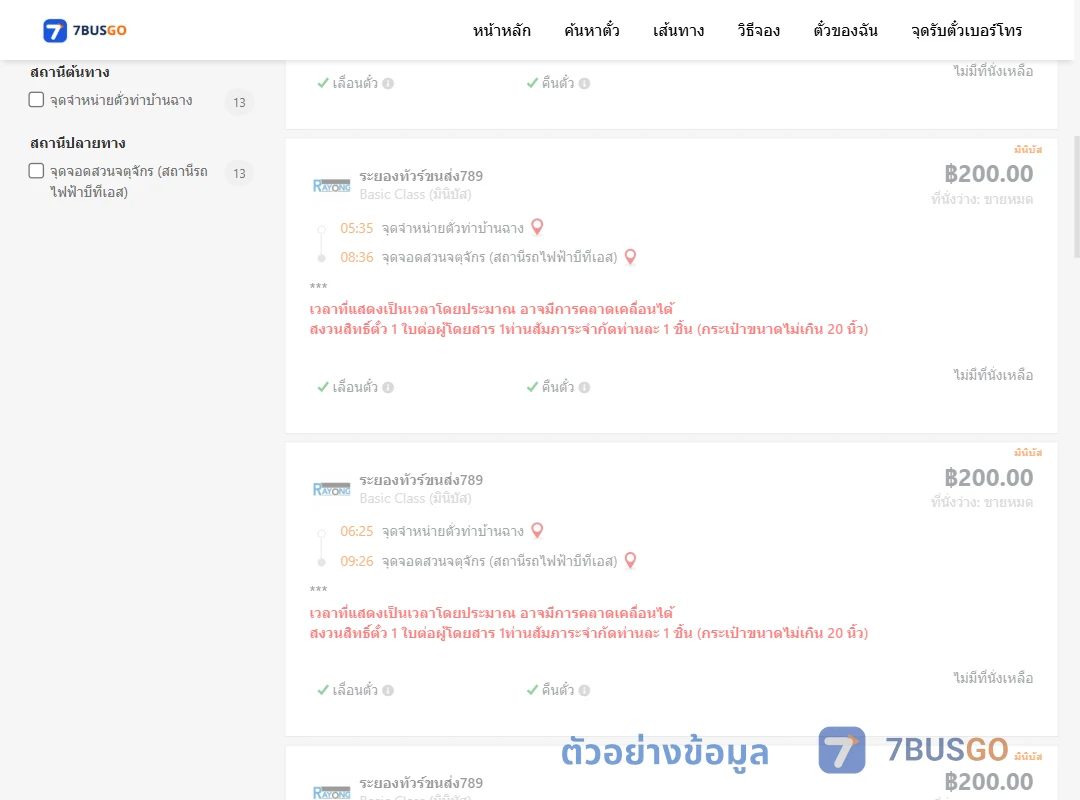The image size is (1080, 800).
Task: Tick the destination จุดจอดสวนจตุจักร checkbox
Action: [37, 170]
